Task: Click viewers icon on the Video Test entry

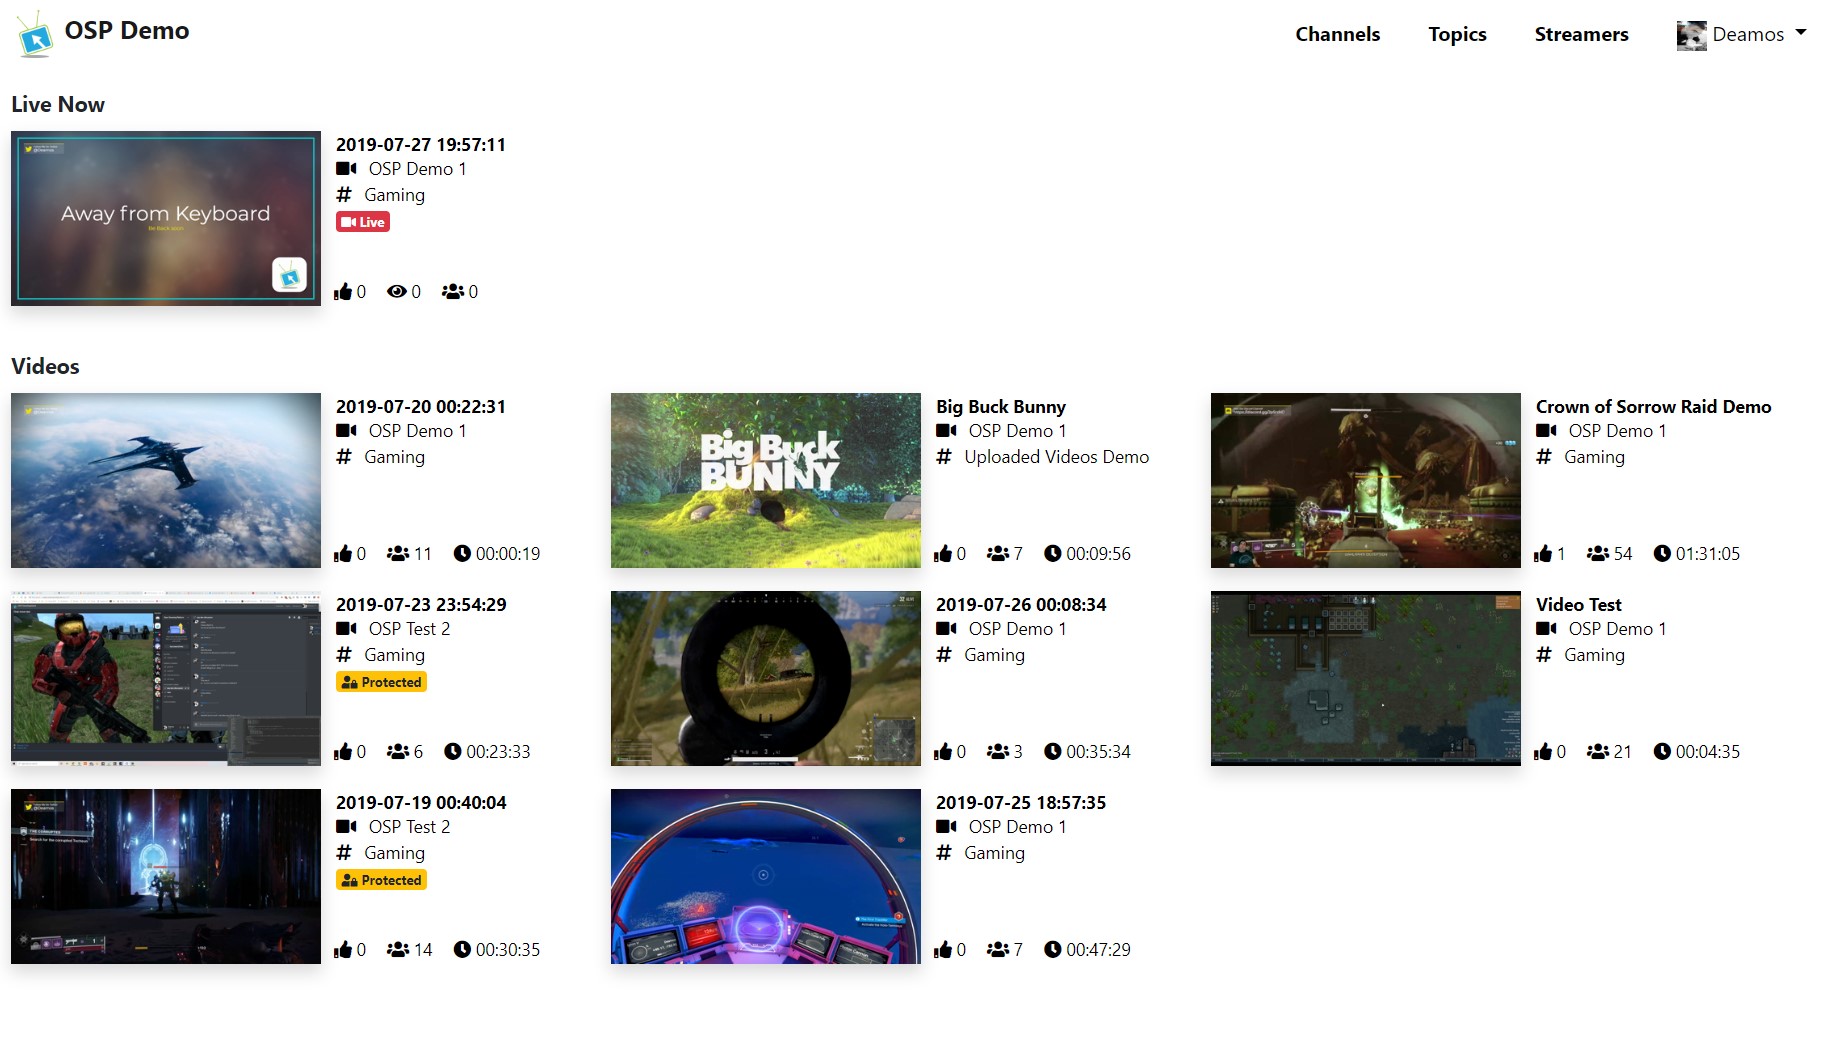Action: pos(1597,752)
